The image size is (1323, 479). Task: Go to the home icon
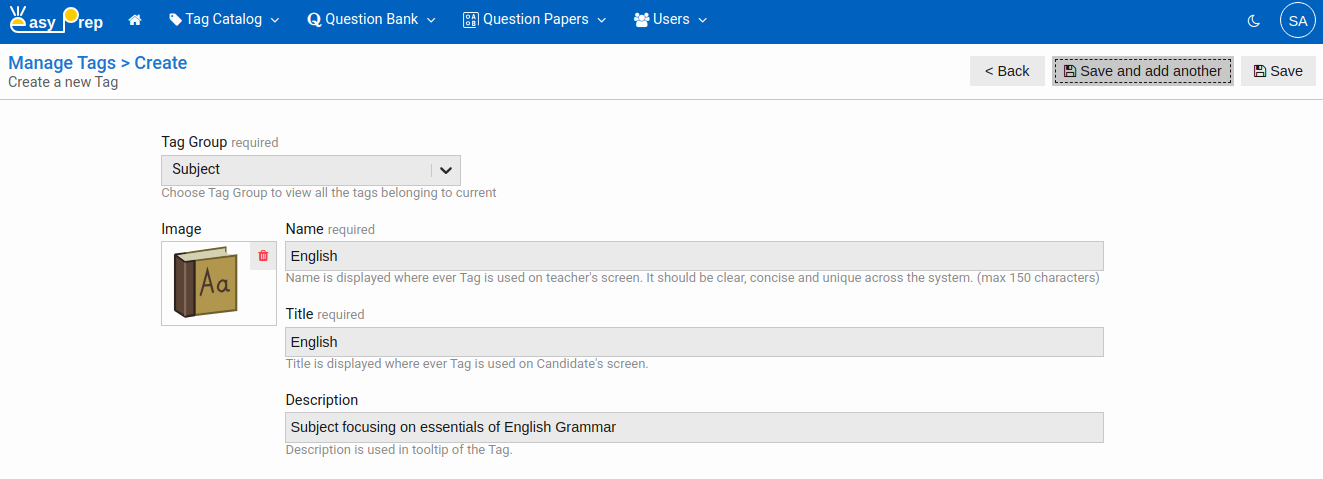pyautogui.click(x=135, y=20)
